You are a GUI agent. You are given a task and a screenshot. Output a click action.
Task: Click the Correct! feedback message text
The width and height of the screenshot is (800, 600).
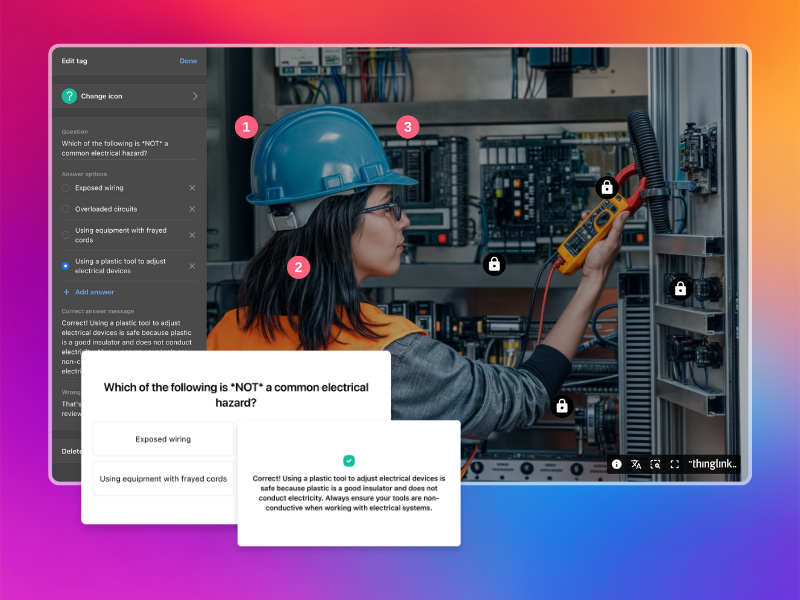coord(349,493)
